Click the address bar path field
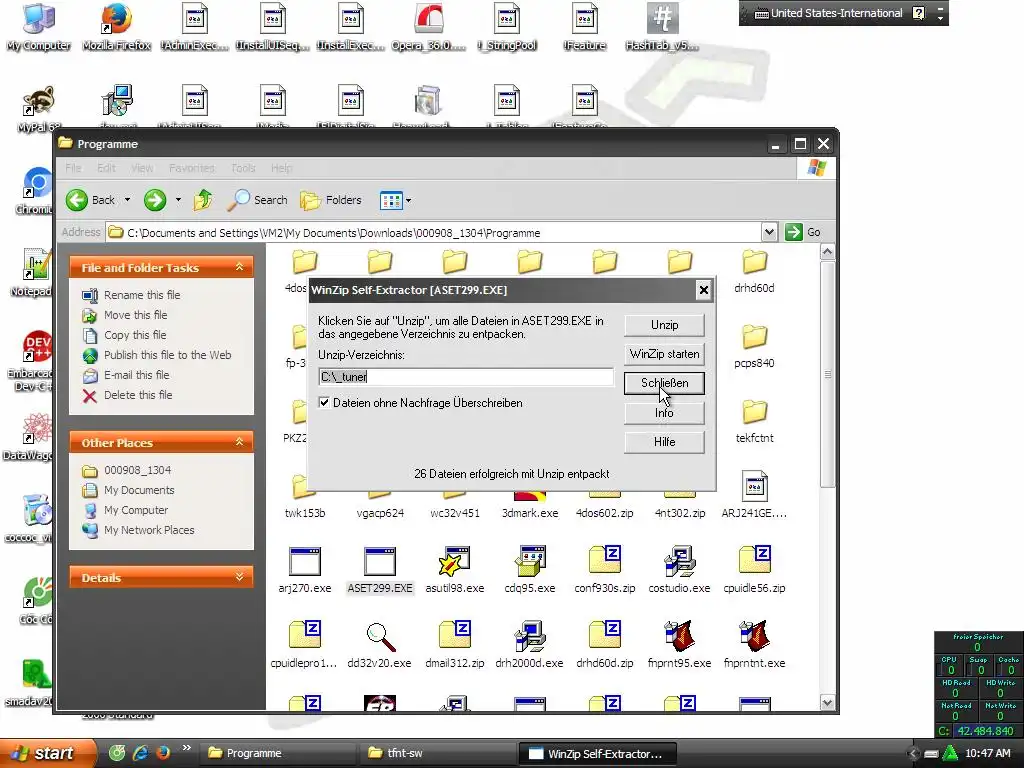The height and width of the screenshot is (768, 1024). [x=434, y=232]
